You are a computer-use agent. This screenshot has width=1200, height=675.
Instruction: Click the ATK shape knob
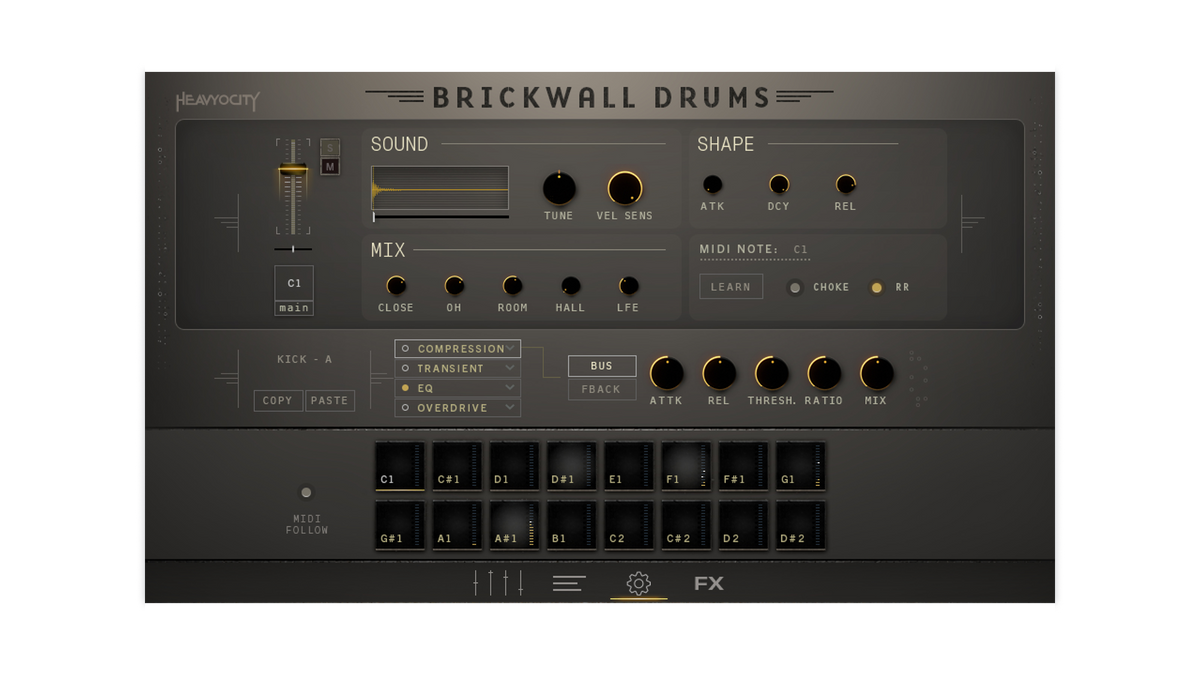712,184
